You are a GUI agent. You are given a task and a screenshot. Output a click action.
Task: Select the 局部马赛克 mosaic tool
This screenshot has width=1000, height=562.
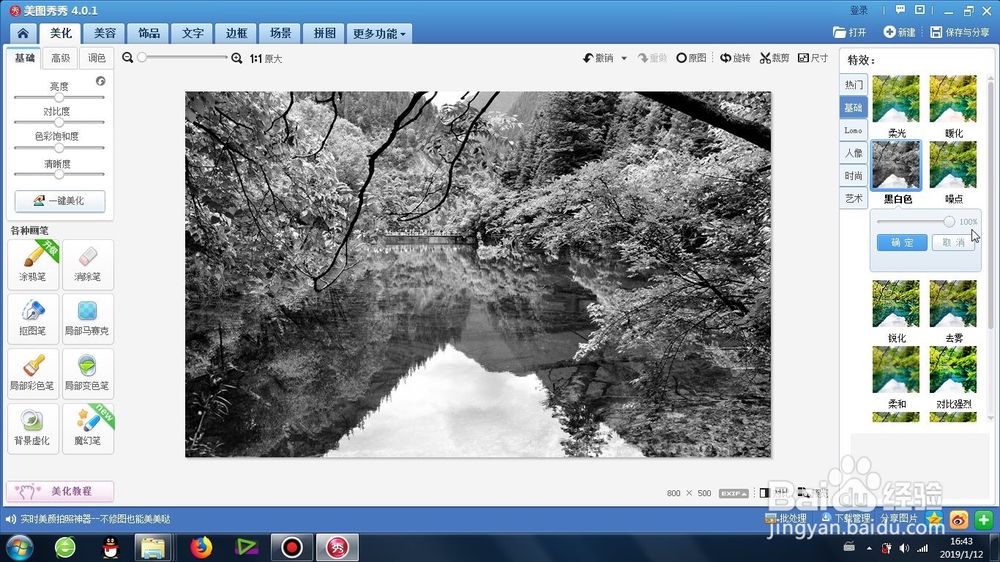[88, 318]
